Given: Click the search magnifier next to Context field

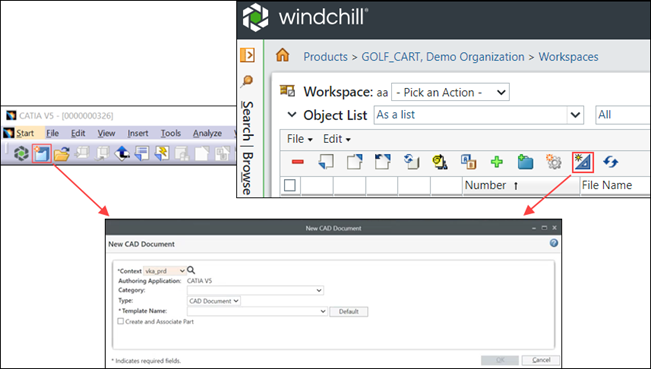Looking at the screenshot, I should 191,270.
